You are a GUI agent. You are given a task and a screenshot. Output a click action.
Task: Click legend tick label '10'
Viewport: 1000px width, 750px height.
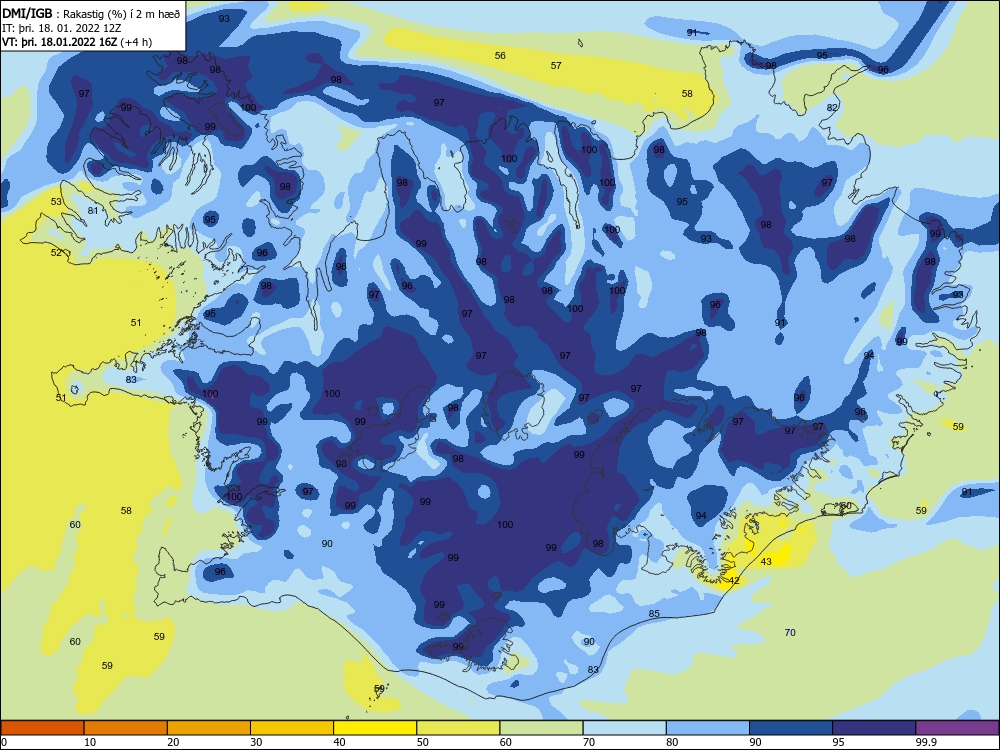tap(90, 742)
